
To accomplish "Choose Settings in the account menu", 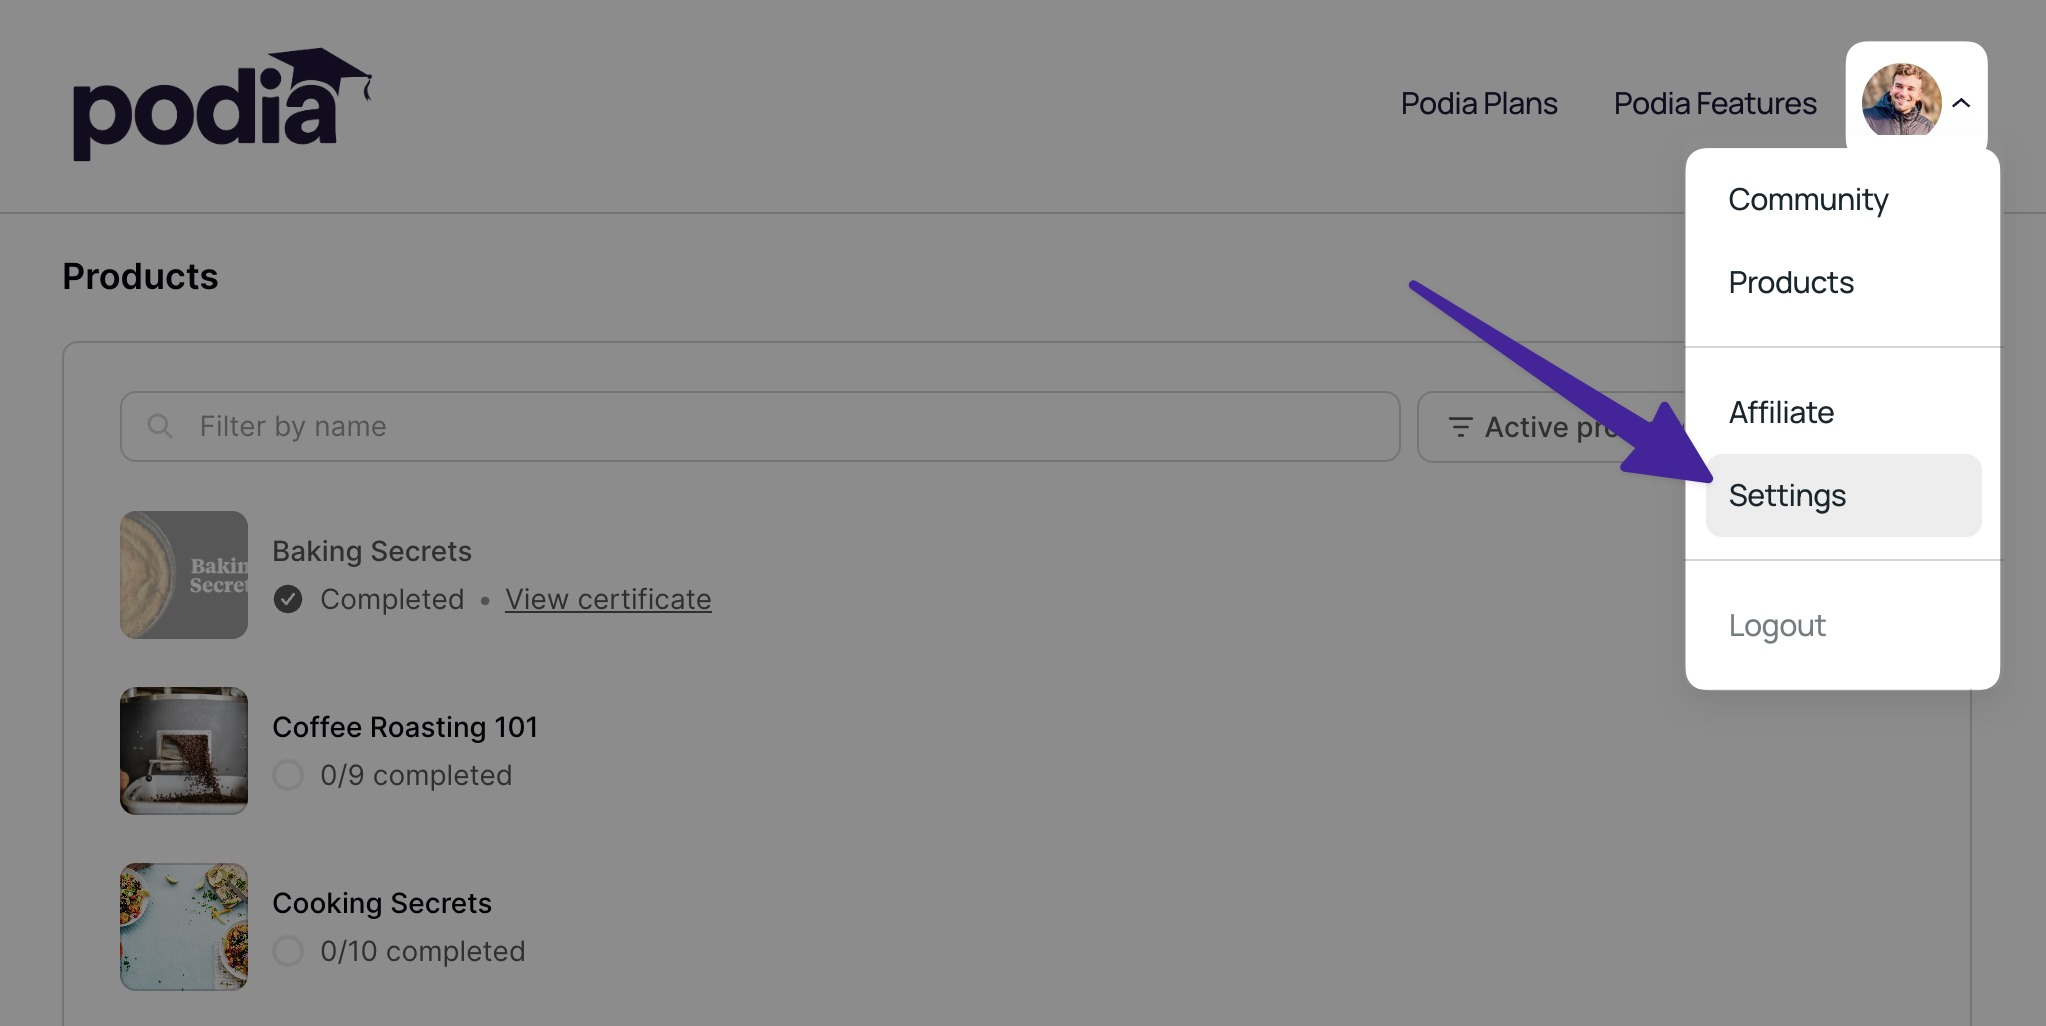I will click(1787, 496).
